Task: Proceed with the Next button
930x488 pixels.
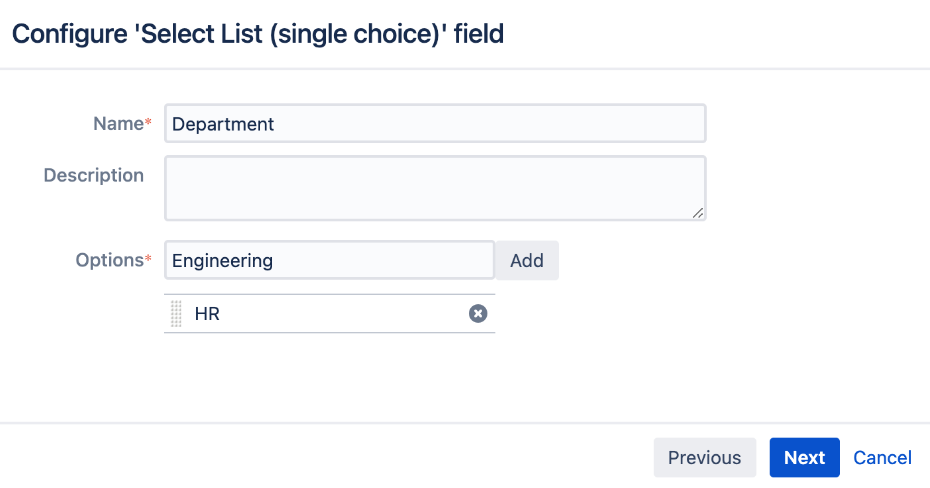Action: click(804, 457)
